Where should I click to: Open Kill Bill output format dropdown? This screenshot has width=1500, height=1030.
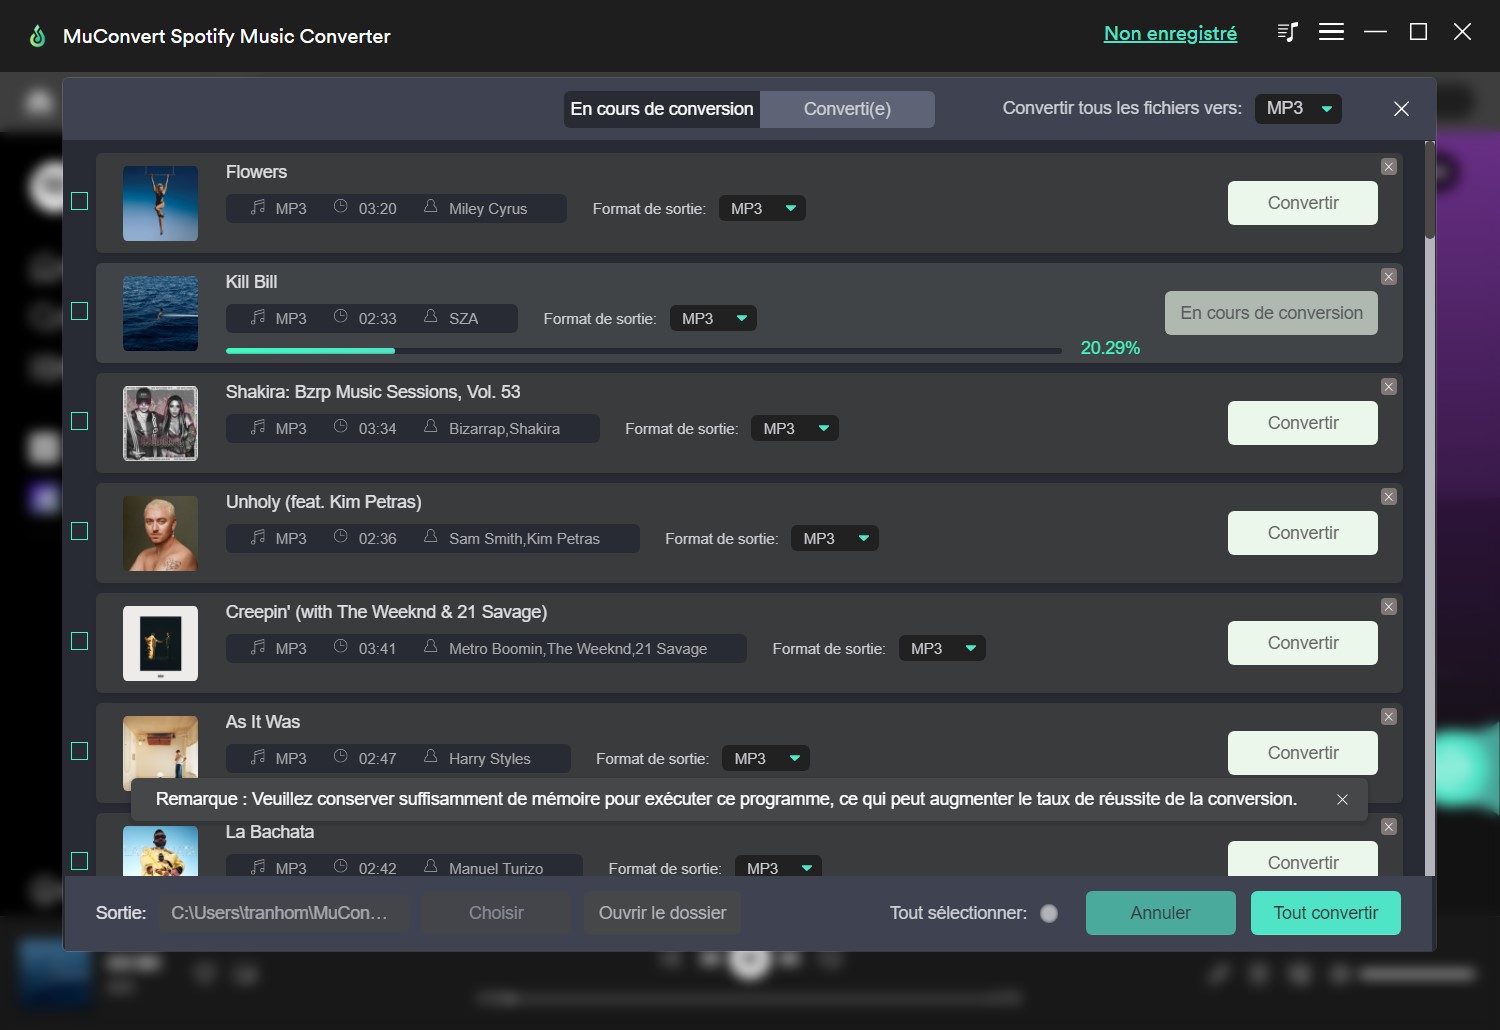click(x=713, y=318)
